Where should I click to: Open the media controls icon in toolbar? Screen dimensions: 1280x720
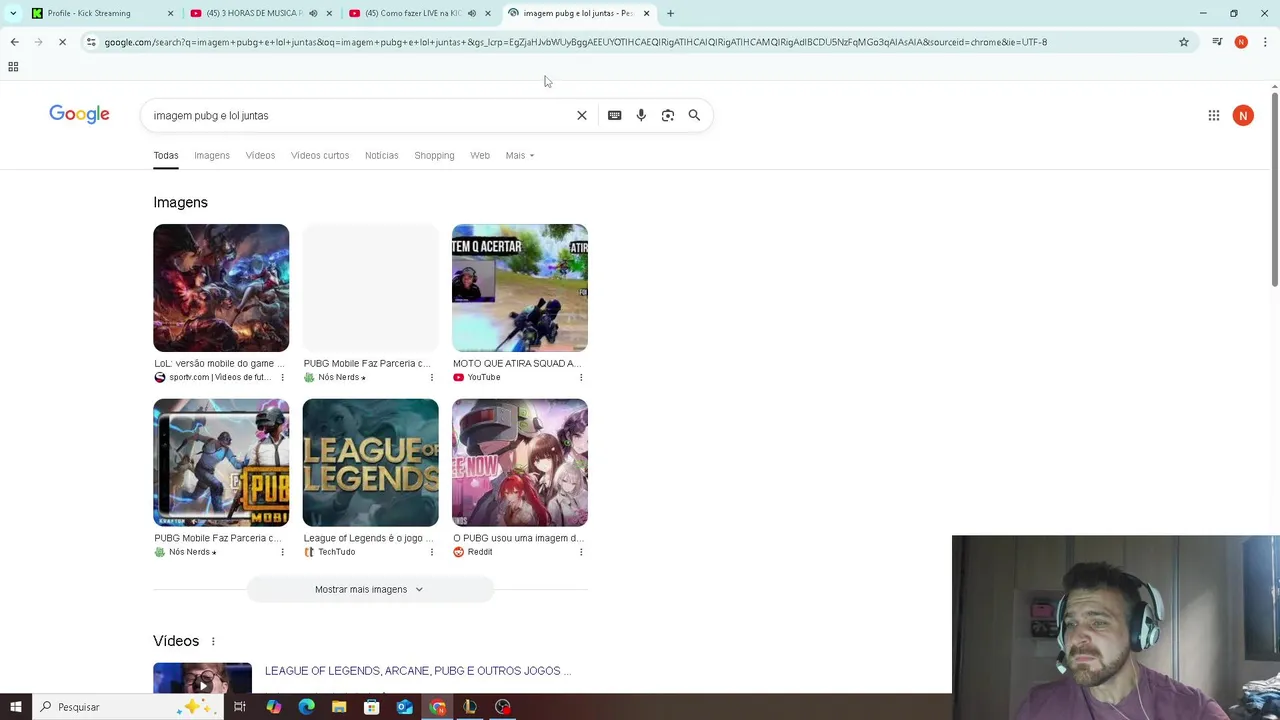[x=1217, y=42]
